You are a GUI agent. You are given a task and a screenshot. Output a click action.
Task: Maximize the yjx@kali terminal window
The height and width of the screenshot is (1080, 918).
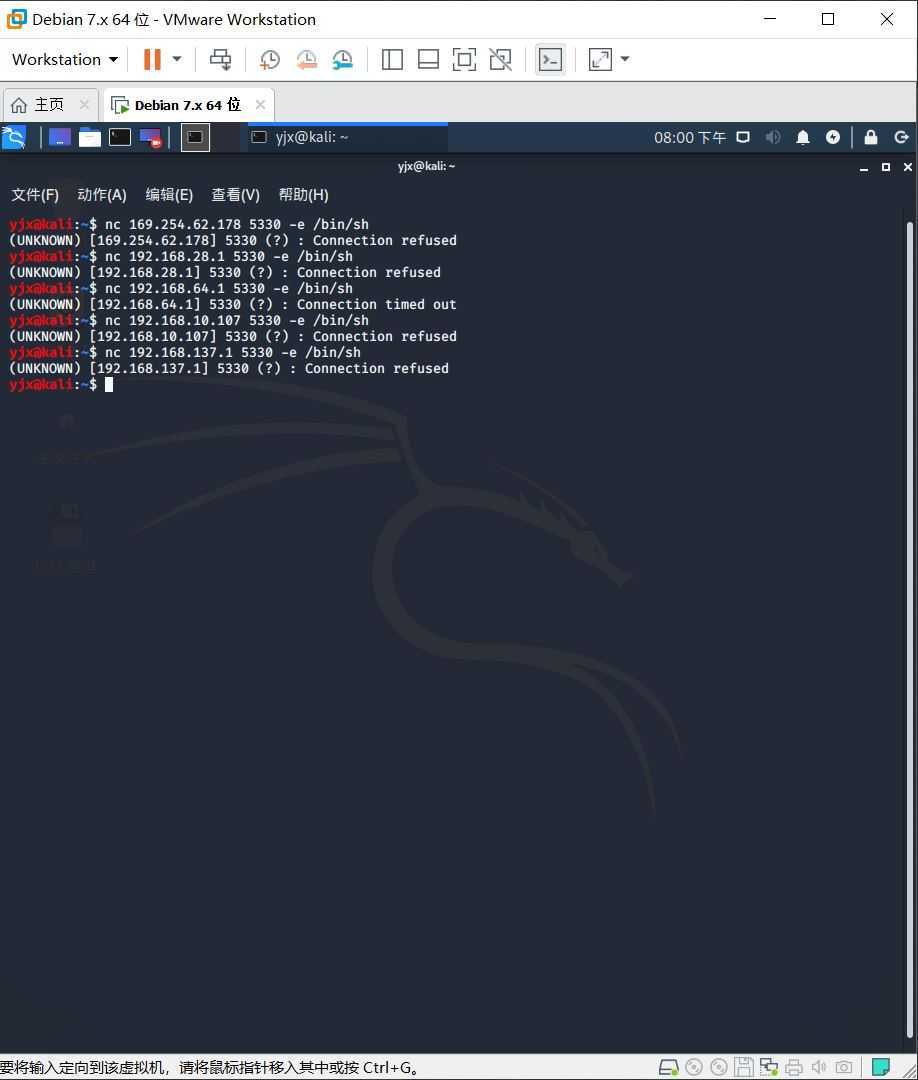tap(886, 167)
